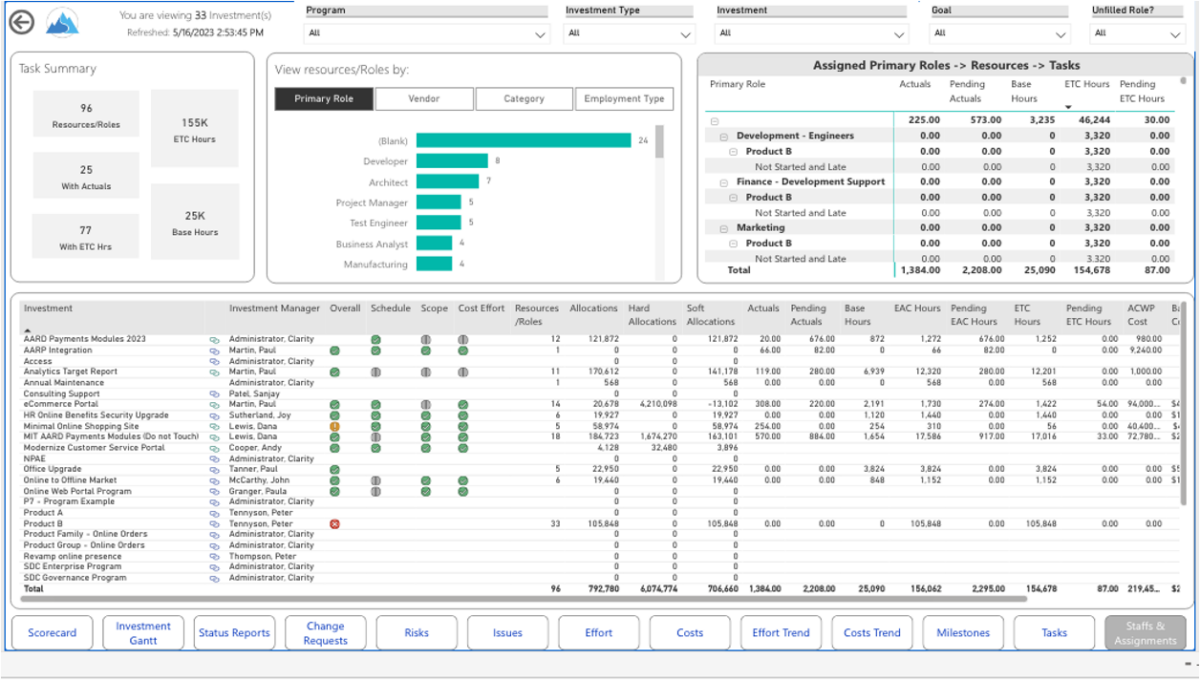Open the Investment filter dropdown
Image resolution: width=1200 pixels, height=680 pixels.
pos(811,33)
